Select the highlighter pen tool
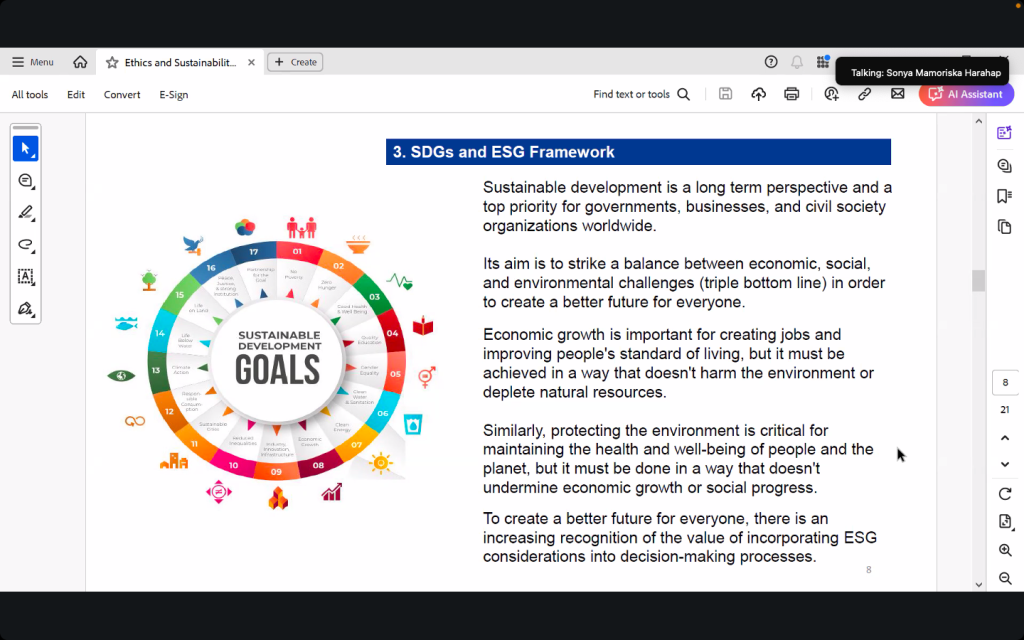The image size is (1024, 640). (25, 213)
